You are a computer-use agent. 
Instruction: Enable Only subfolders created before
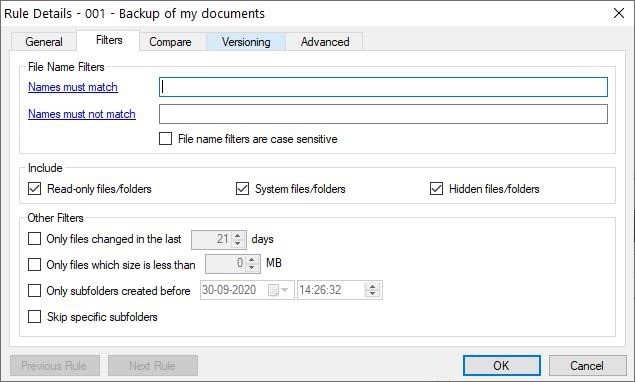pos(34,291)
